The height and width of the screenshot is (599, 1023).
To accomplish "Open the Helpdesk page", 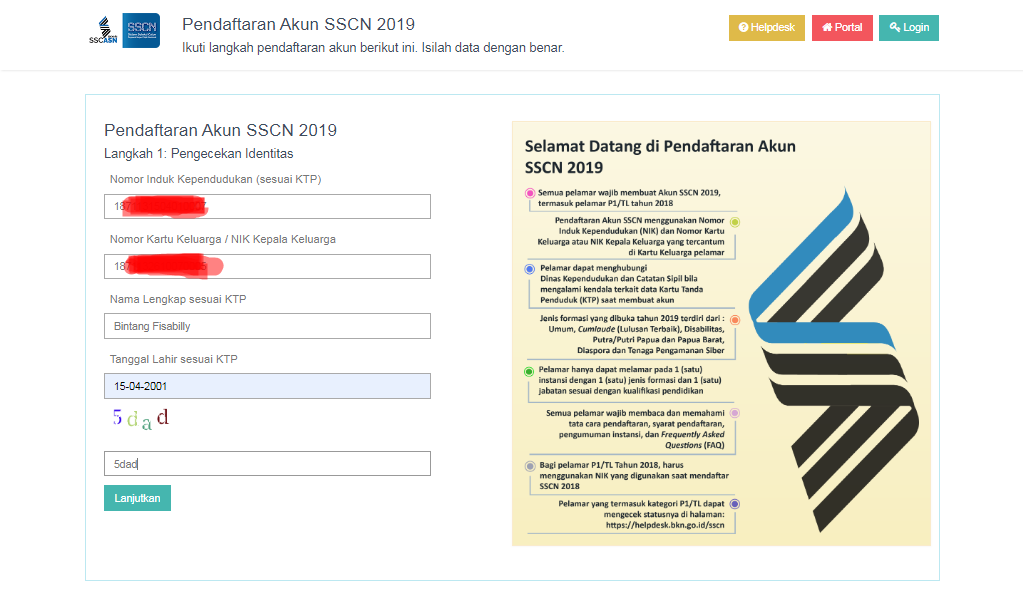I will click(x=766, y=28).
